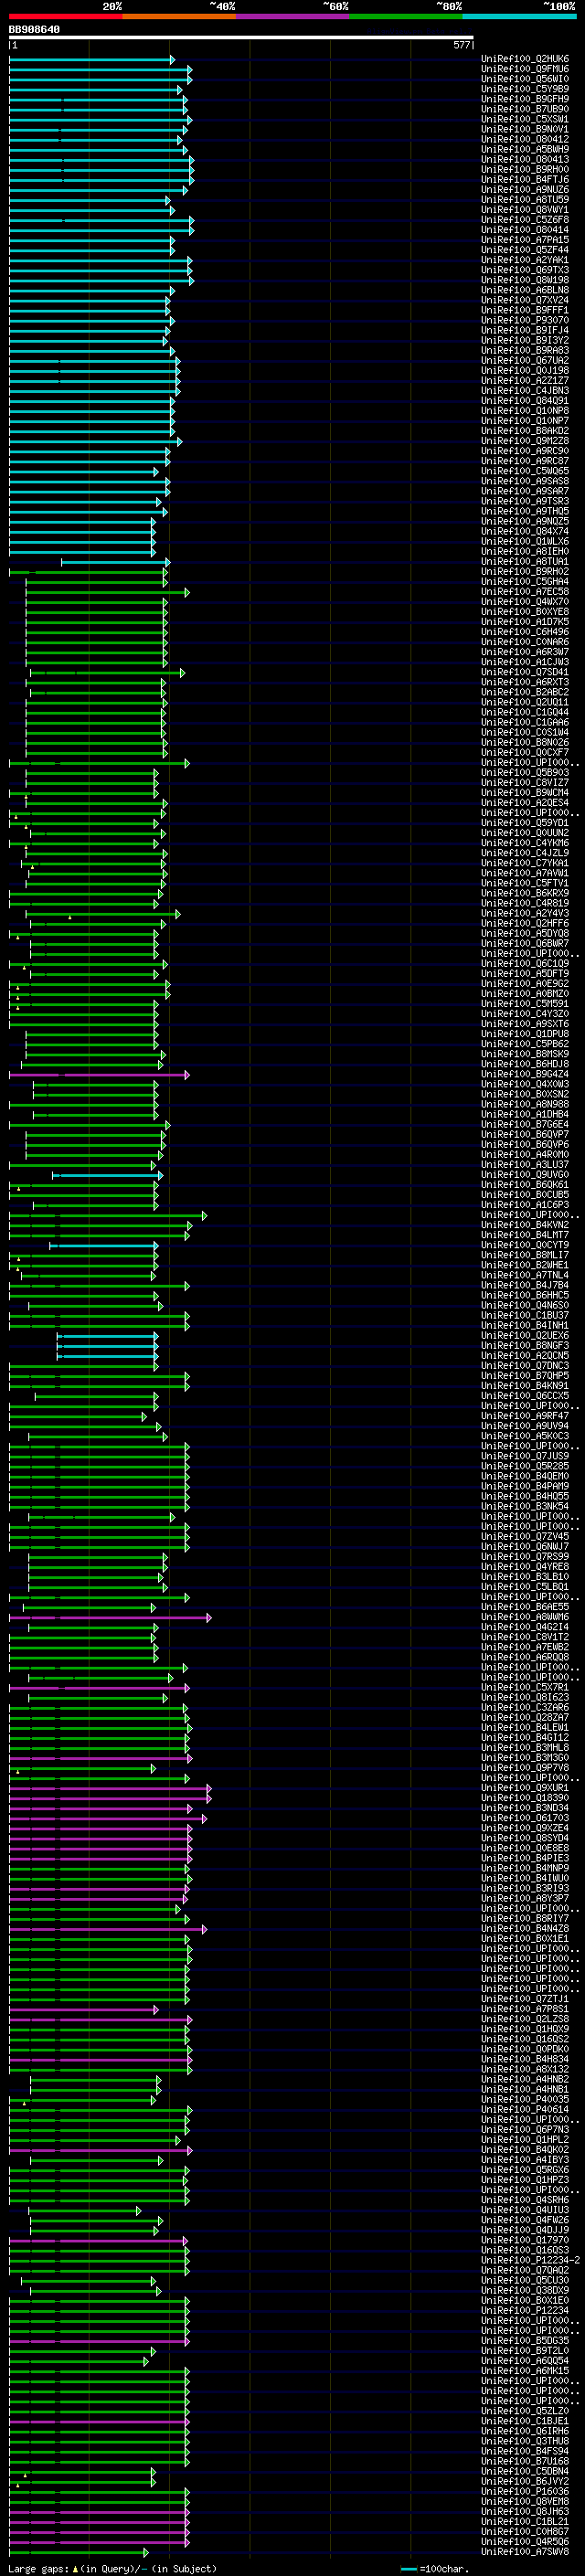Open hit UniRef100_B9G4Z4
Screen dimensions: 585x2576
[525, 1074]
